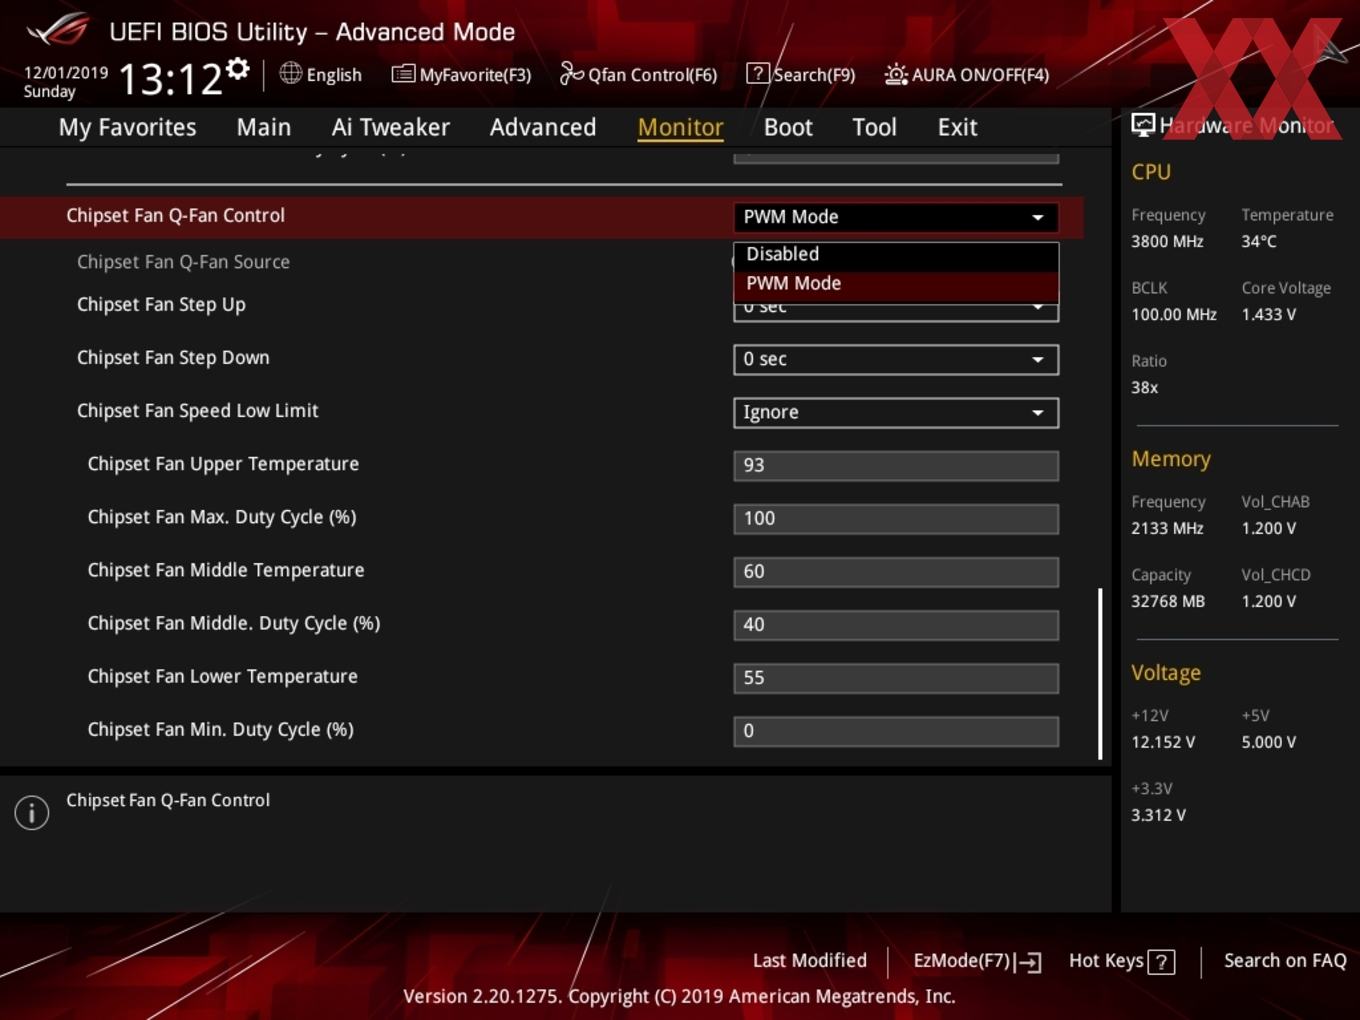Switch to Main tab
This screenshot has width=1360, height=1020.
click(264, 127)
